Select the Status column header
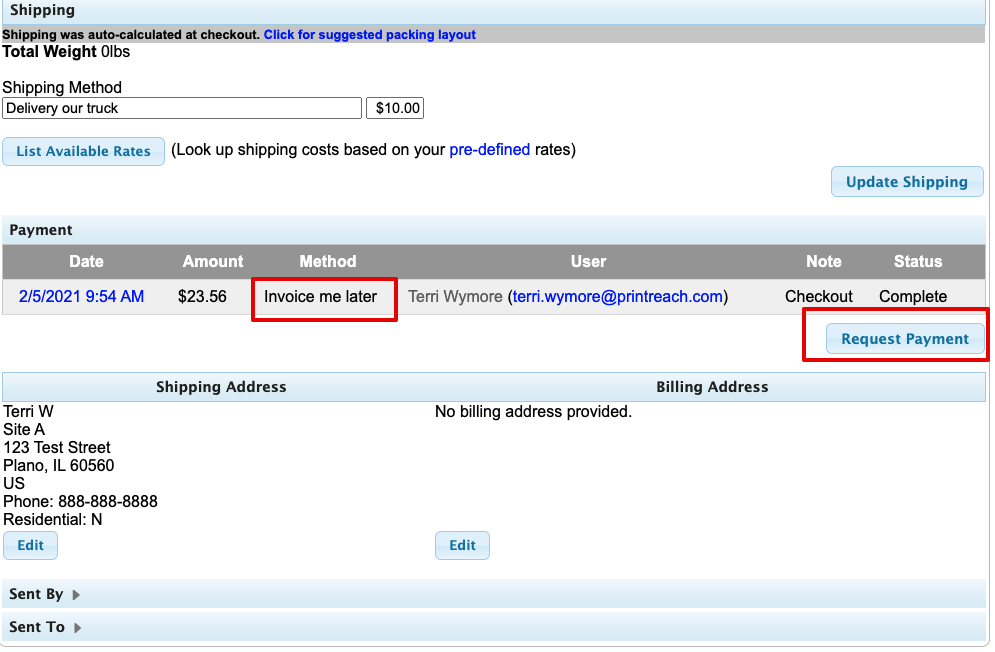This screenshot has width=995, height=652. (918, 262)
